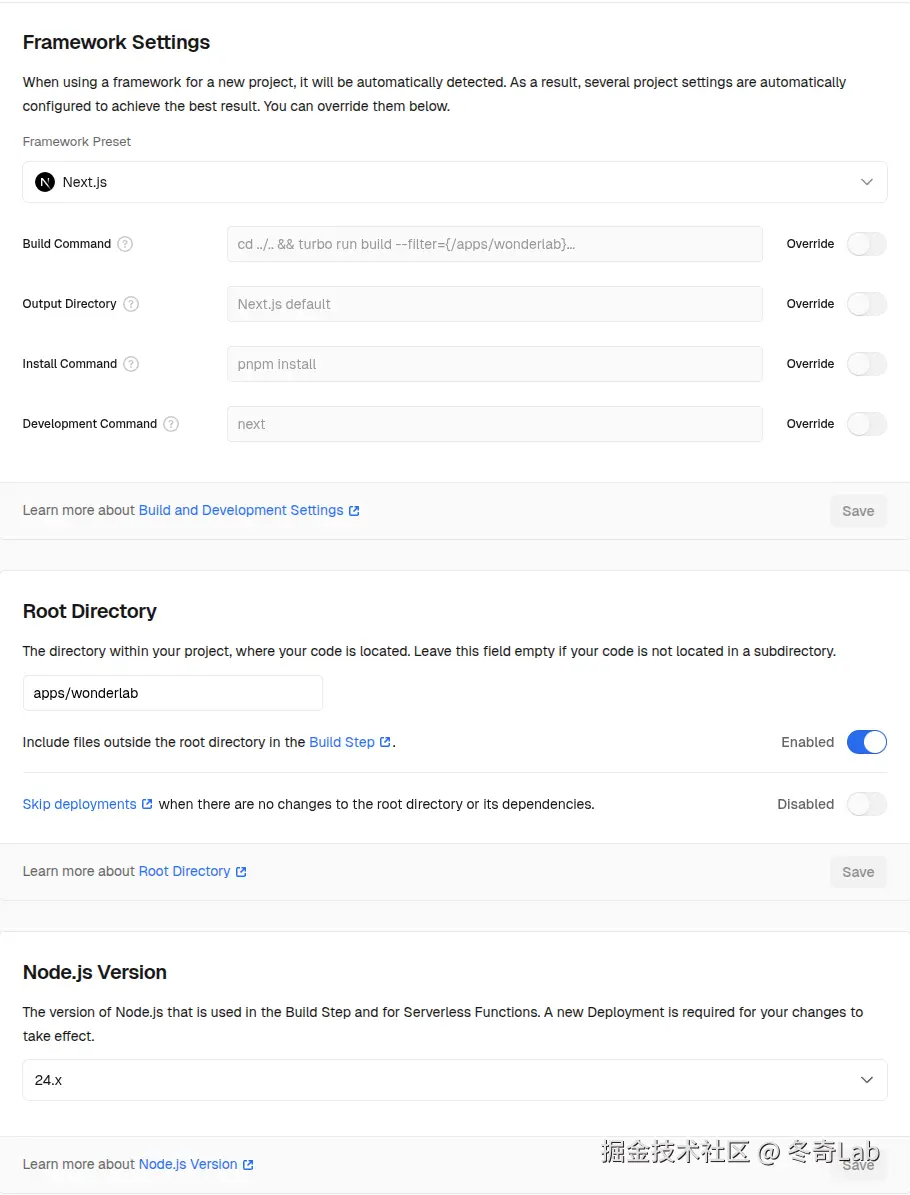Open the Framework Preset dropdown
This screenshot has width=910, height=1195.
point(455,181)
